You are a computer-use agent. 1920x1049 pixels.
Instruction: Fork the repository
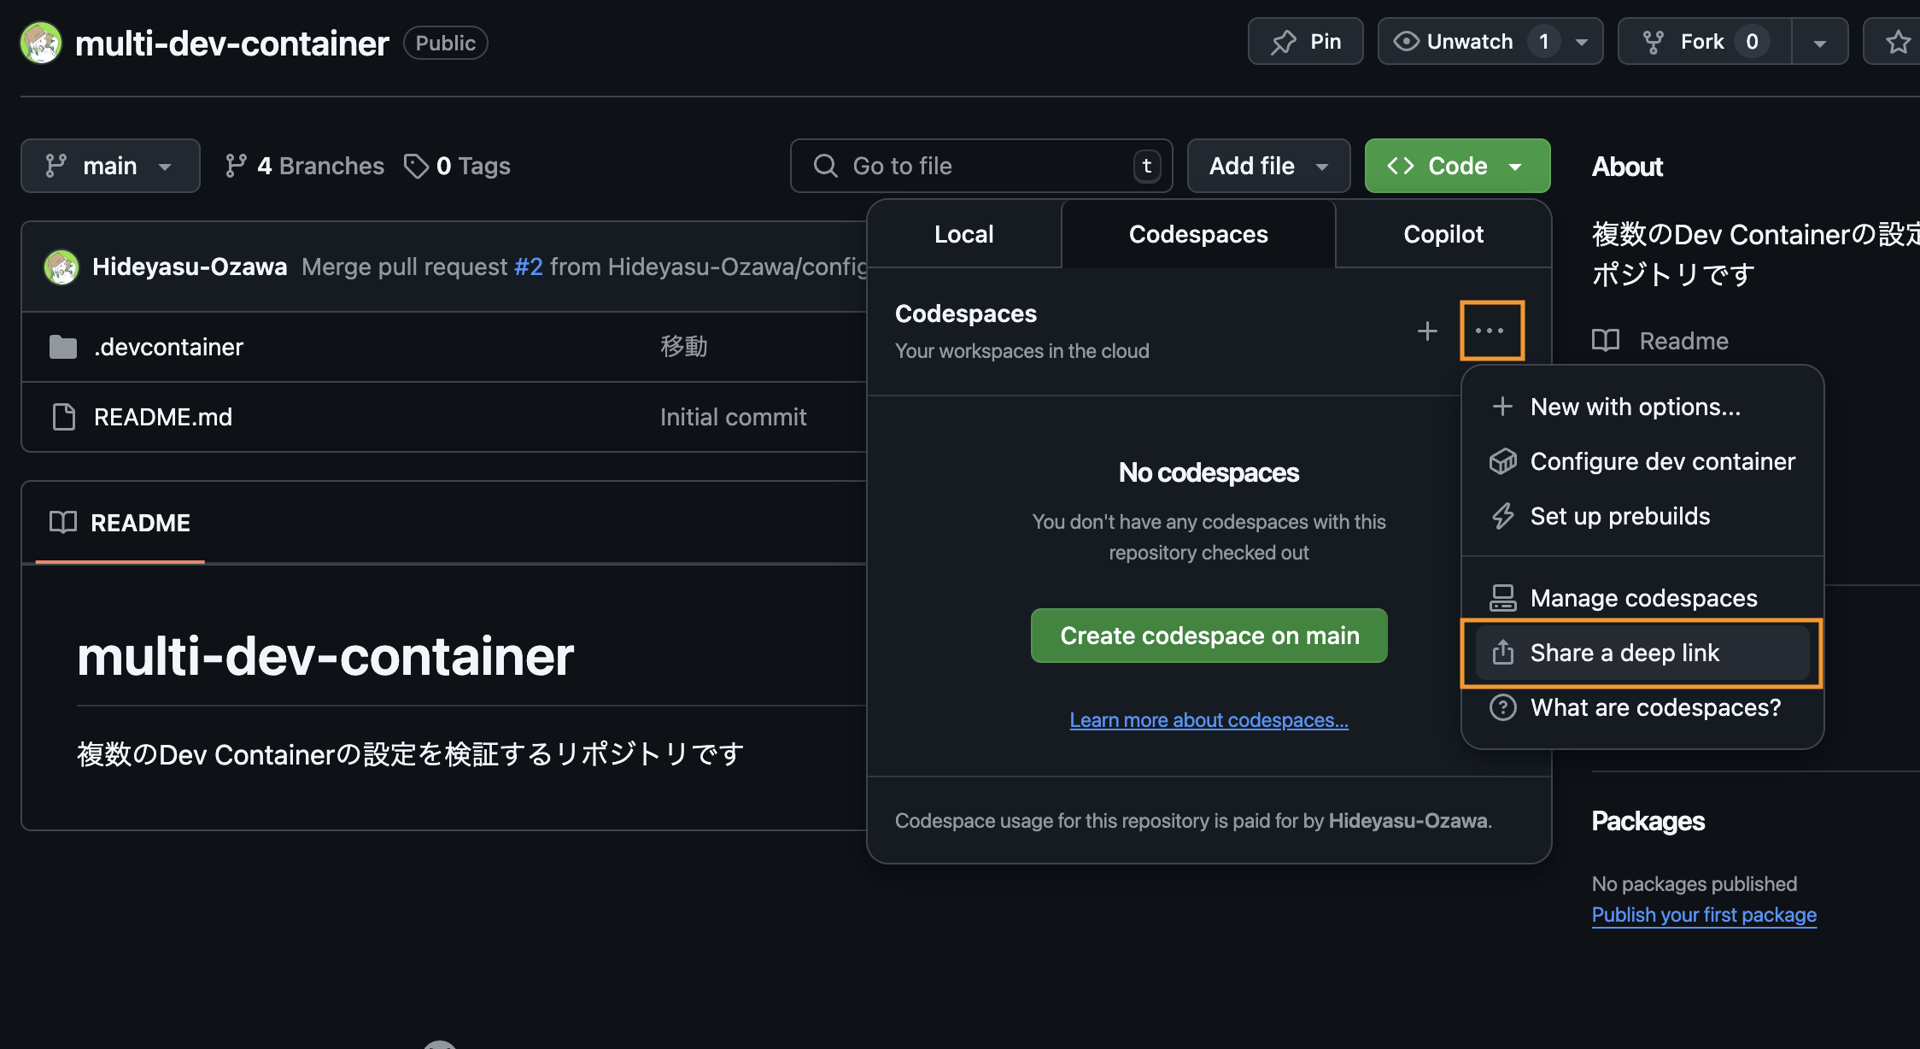tap(1704, 42)
